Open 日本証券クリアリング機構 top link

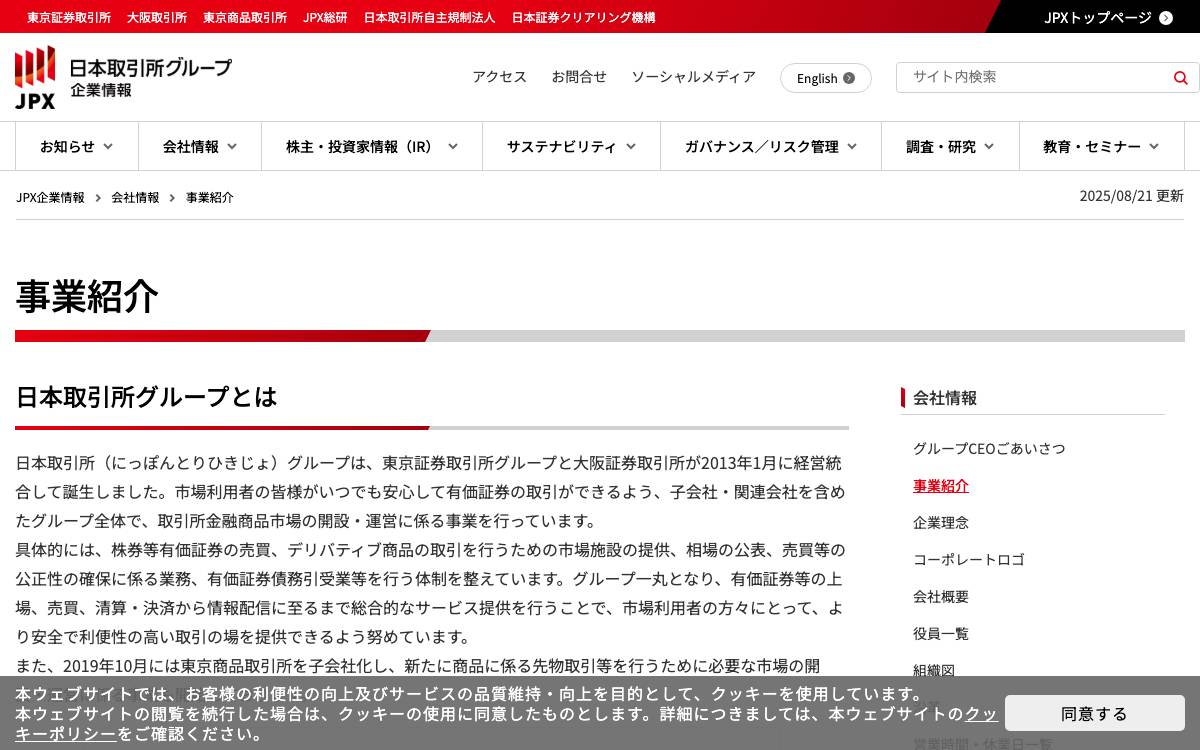583,18
